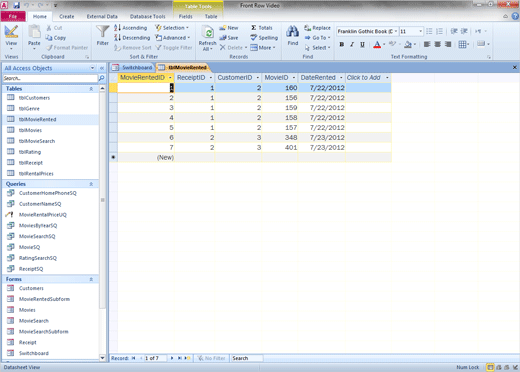520x372 pixels.
Task: Click the navigation pane scroll down arrow
Action: coord(102,358)
